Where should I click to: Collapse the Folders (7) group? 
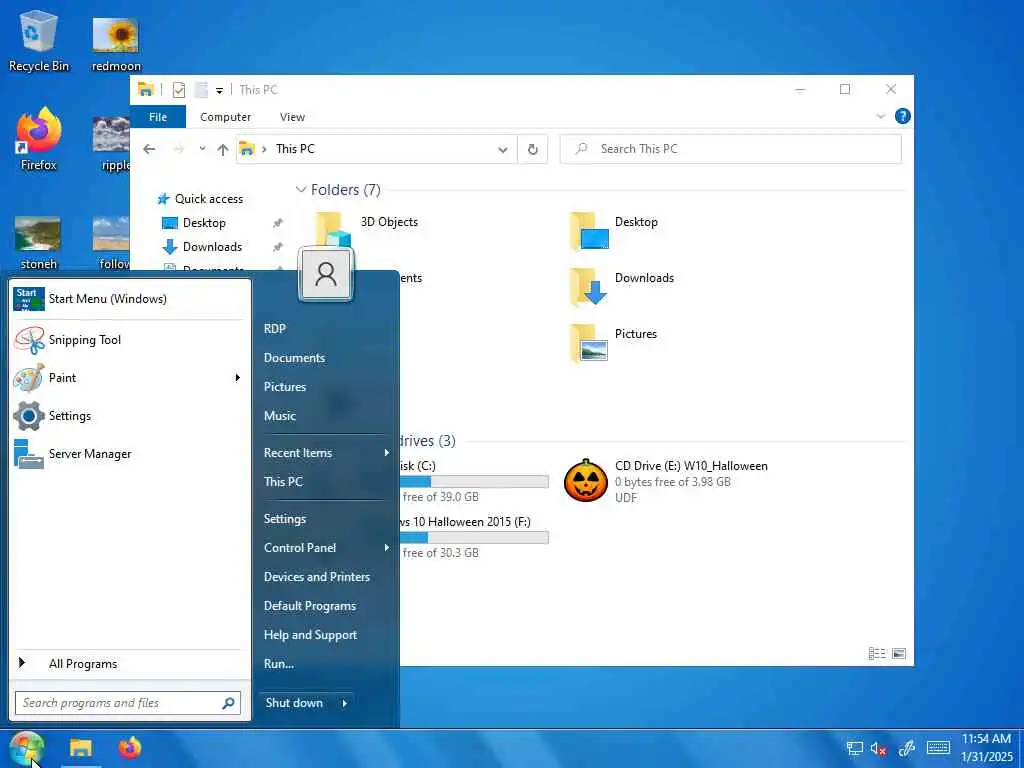click(301, 189)
